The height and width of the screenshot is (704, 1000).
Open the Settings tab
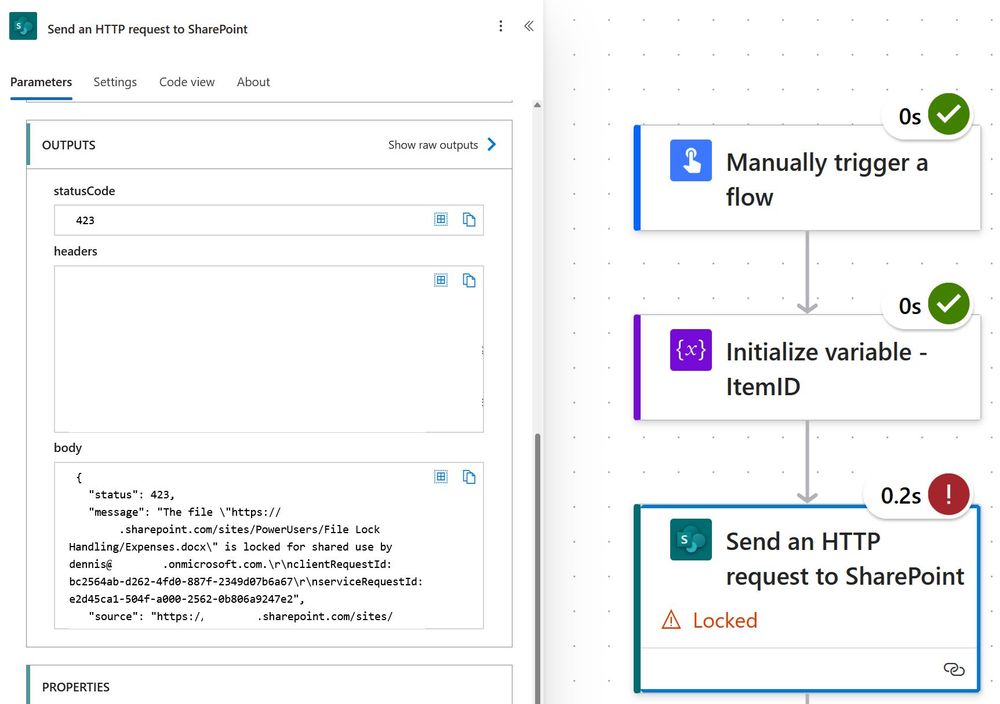(115, 82)
